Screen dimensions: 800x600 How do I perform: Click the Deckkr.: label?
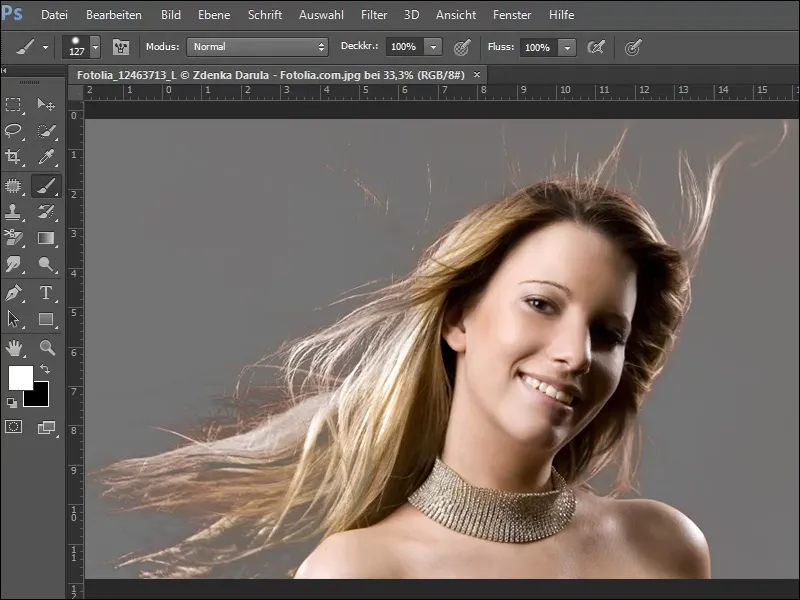point(360,46)
